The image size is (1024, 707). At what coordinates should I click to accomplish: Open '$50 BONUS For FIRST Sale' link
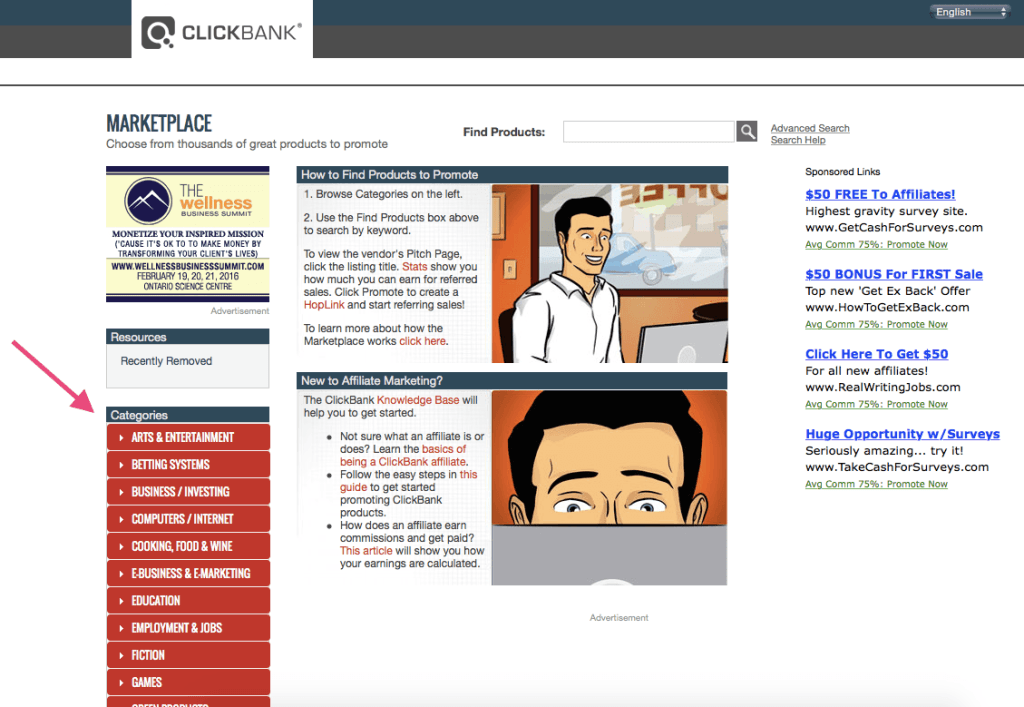click(x=893, y=274)
